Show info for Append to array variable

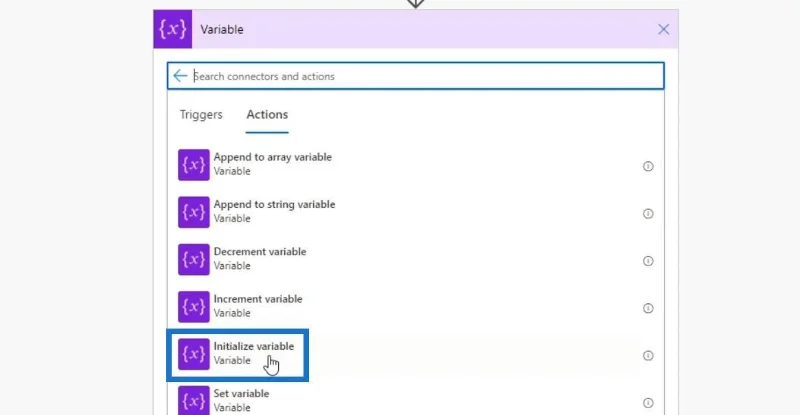tap(648, 166)
